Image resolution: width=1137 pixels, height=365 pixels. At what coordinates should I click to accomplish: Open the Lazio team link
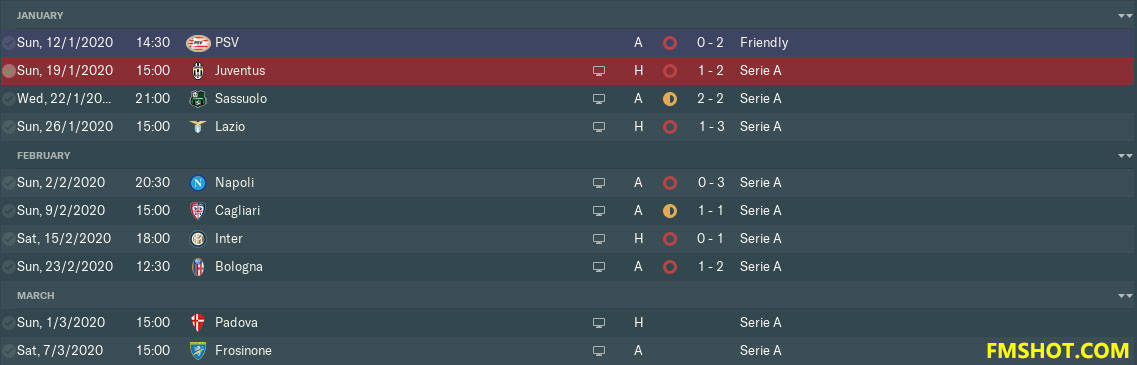(x=230, y=126)
